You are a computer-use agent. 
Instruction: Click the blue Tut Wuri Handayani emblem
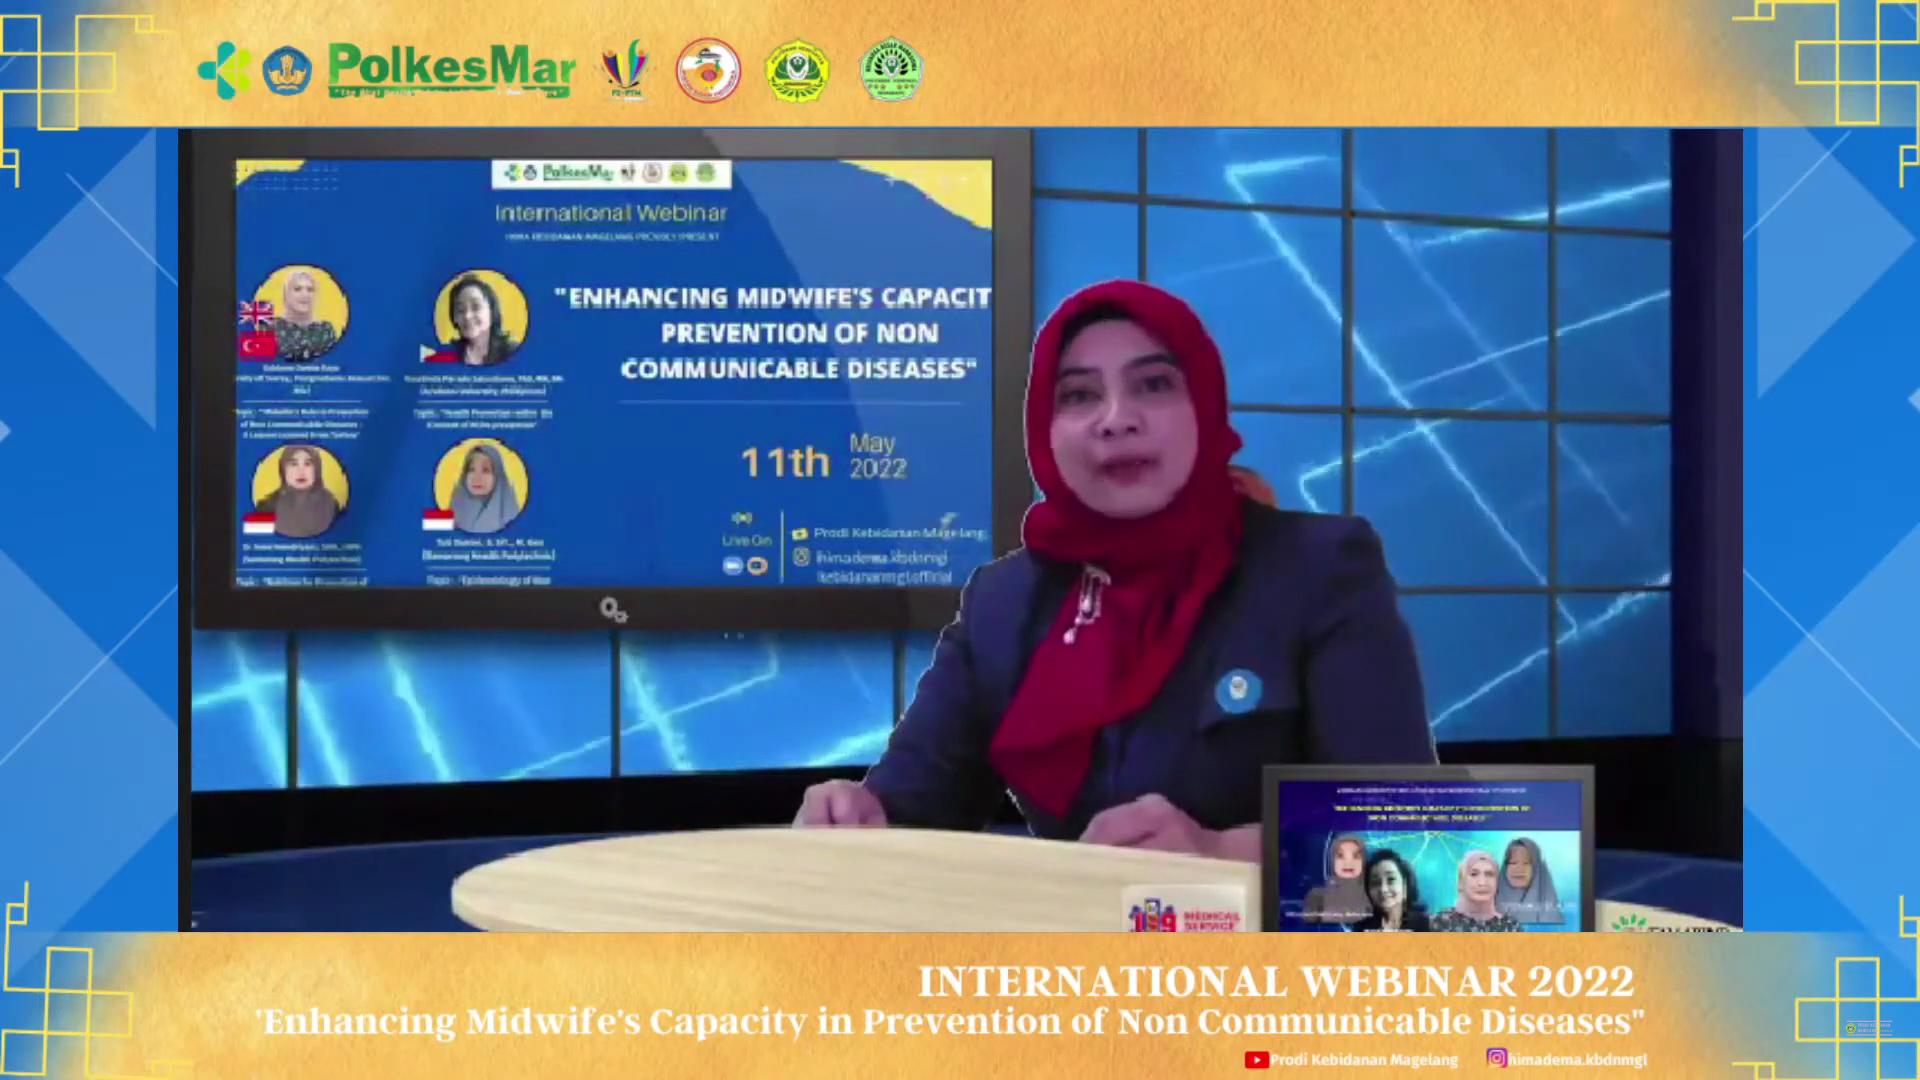[x=287, y=71]
